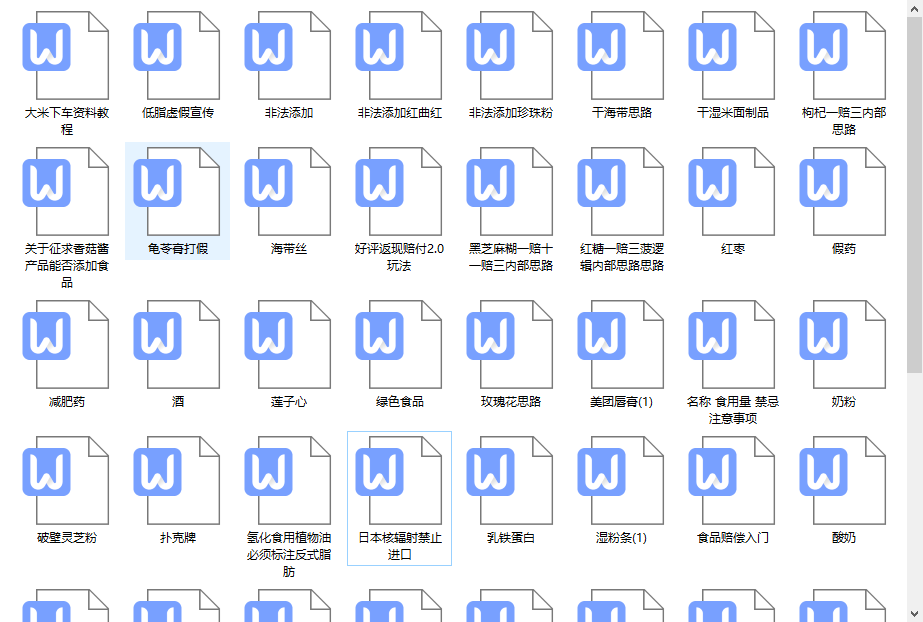Select the 扑克牌 document icon
This screenshot has height=622, width=923.
(177, 479)
